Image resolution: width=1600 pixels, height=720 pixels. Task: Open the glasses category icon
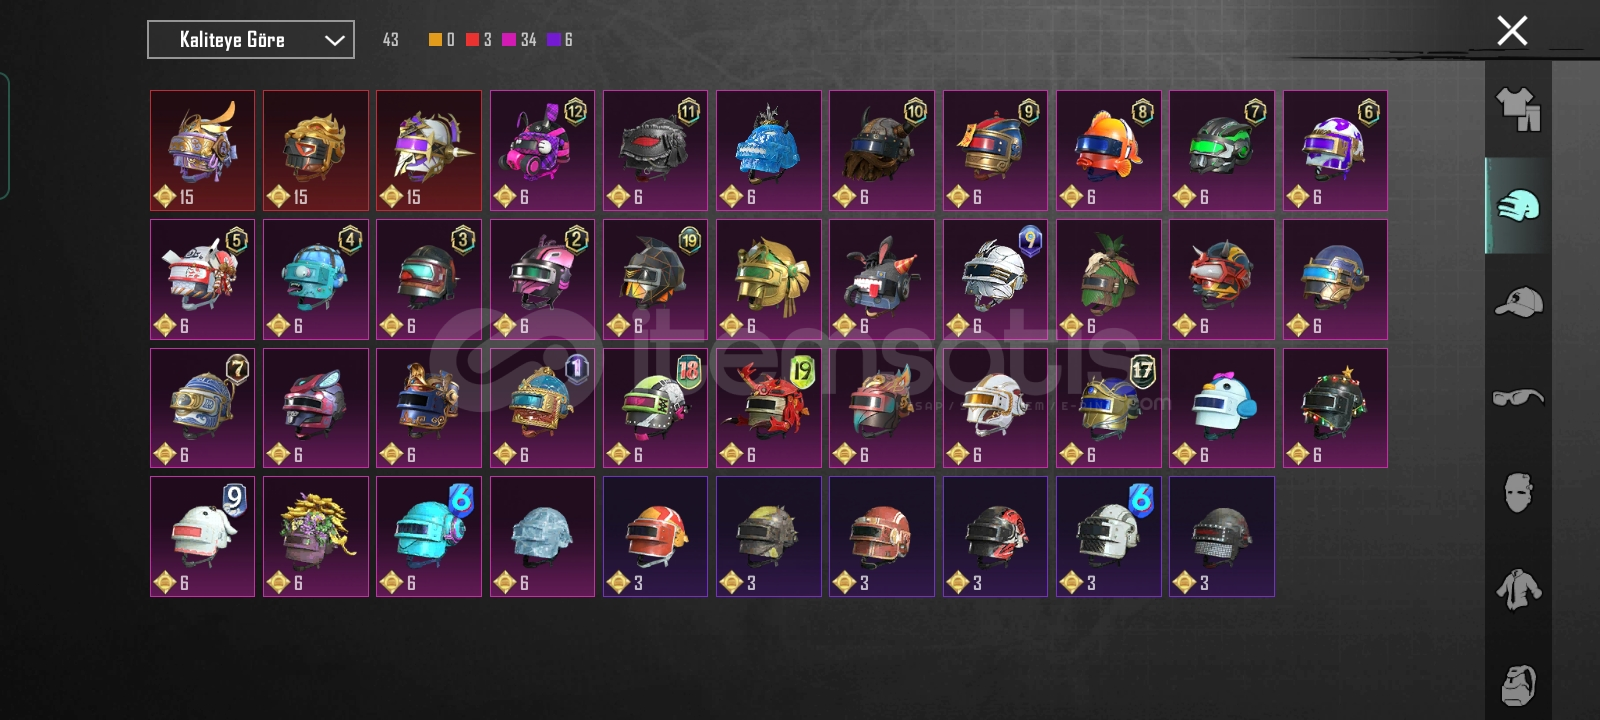click(x=1518, y=397)
